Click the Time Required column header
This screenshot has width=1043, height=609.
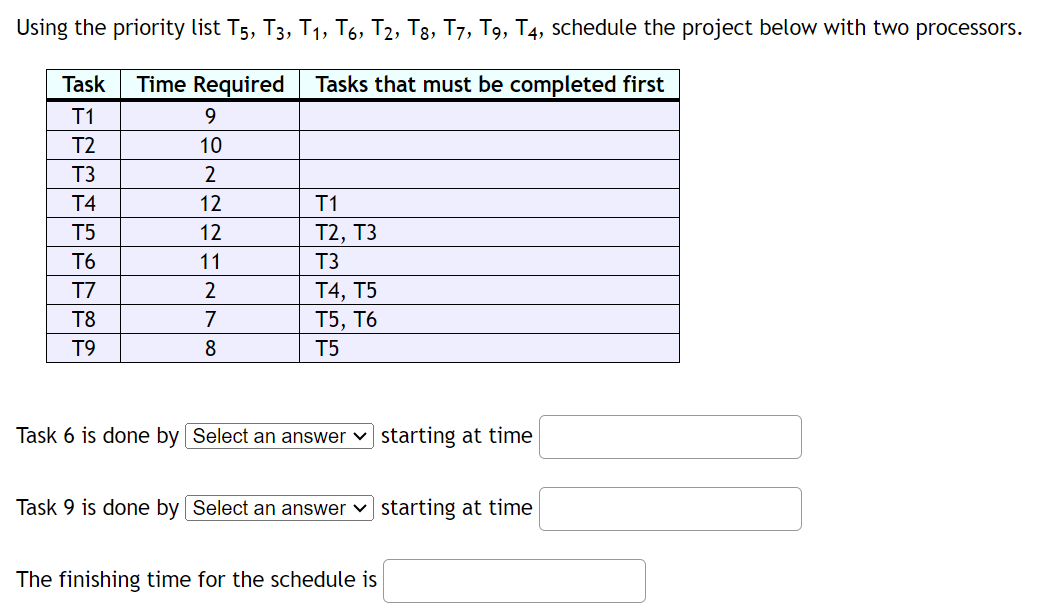(208, 84)
